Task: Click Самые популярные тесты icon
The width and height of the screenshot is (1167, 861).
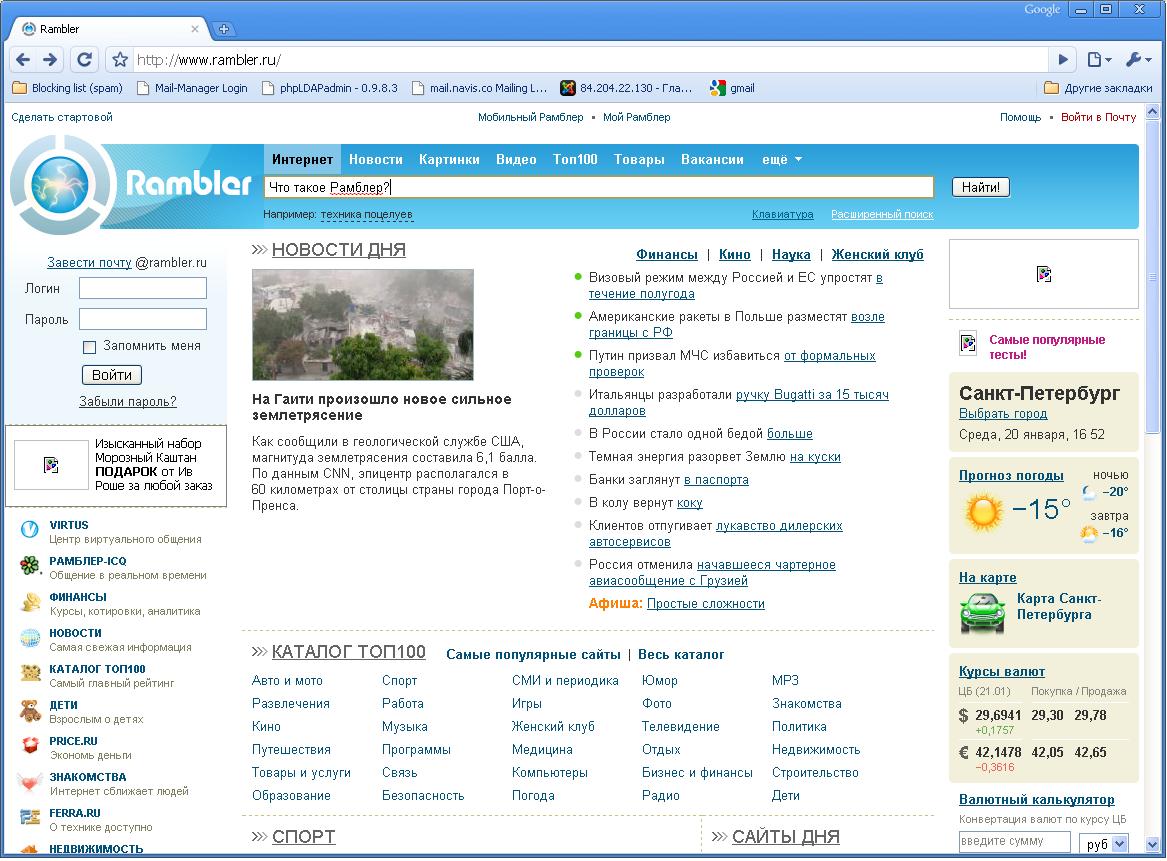Action: pyautogui.click(x=968, y=343)
